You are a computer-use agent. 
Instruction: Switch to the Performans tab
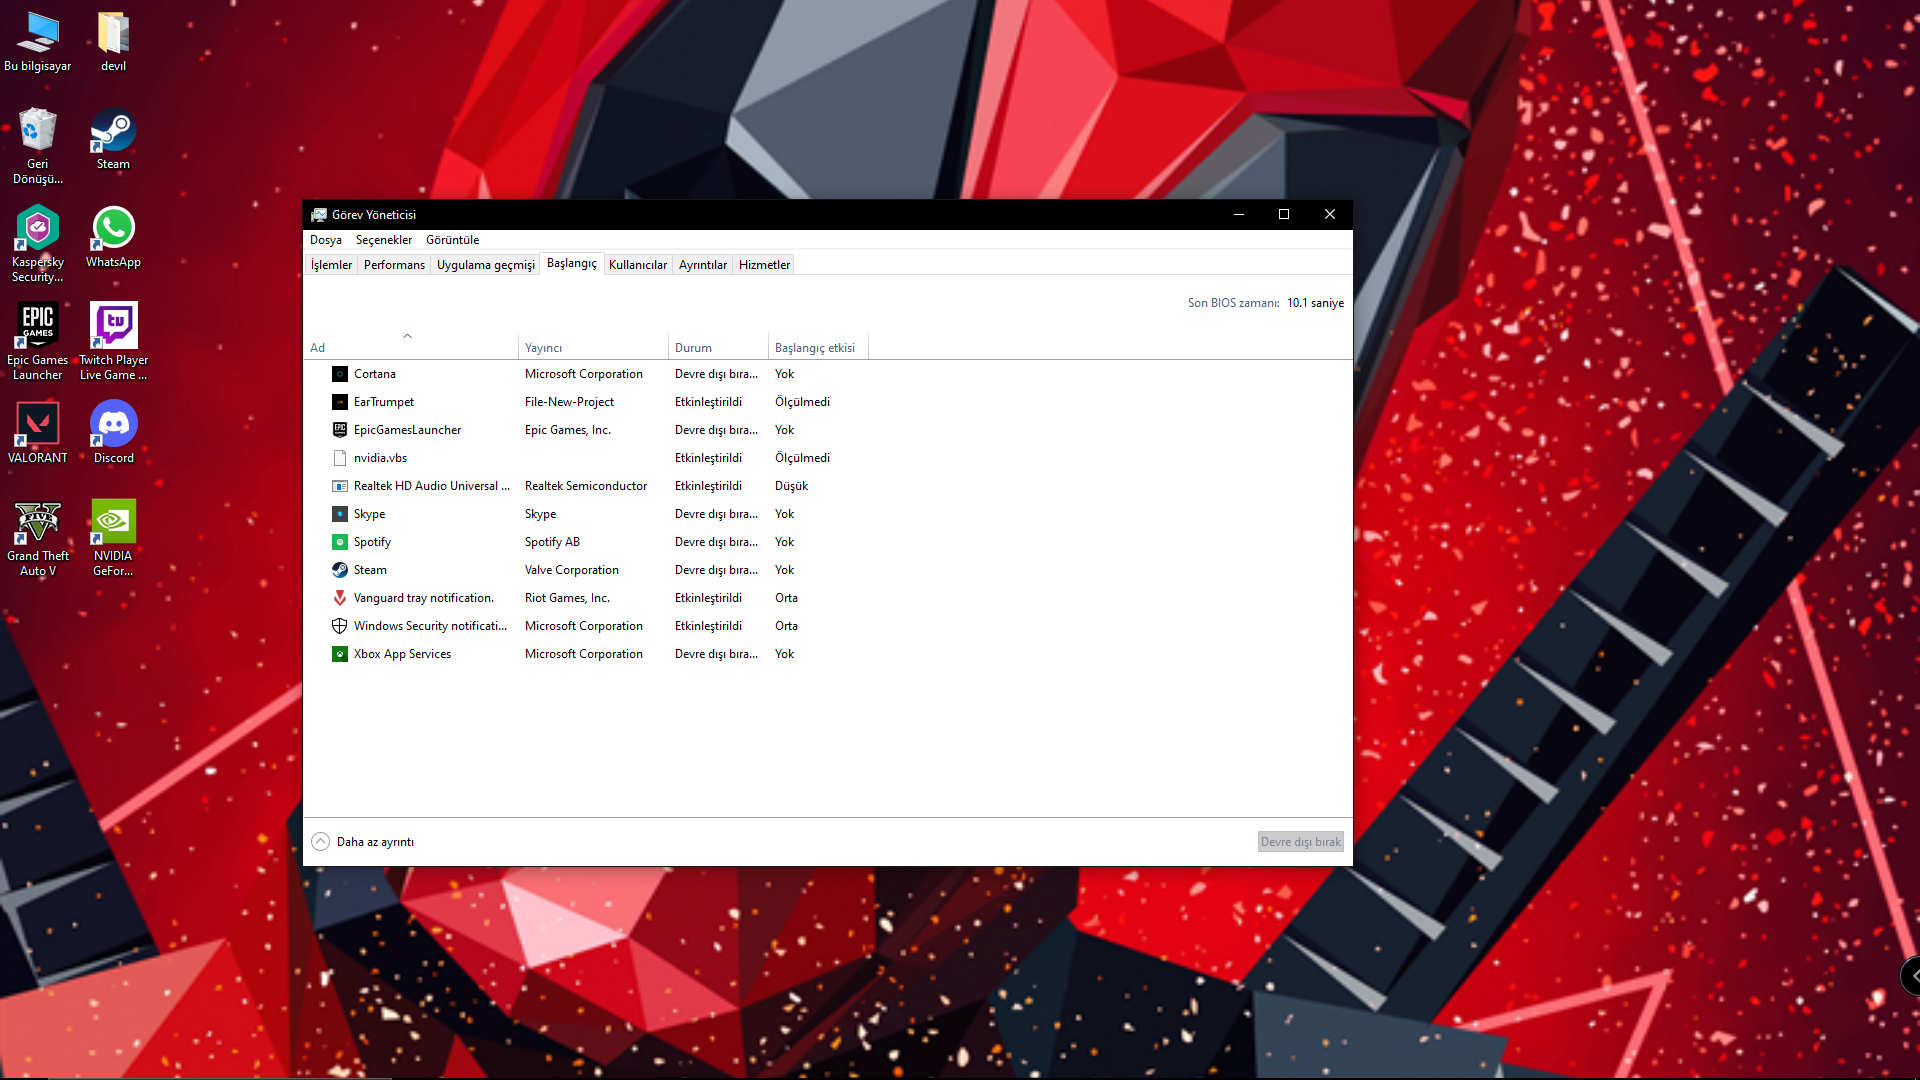point(394,265)
